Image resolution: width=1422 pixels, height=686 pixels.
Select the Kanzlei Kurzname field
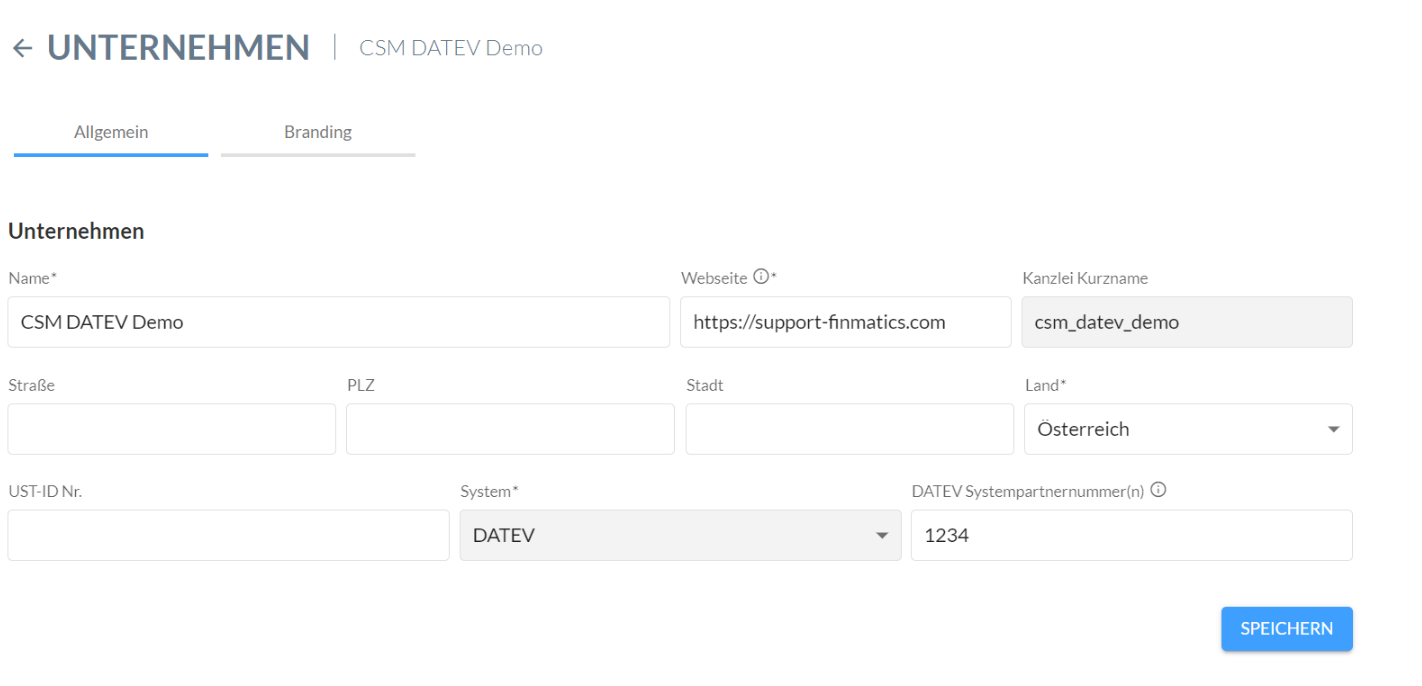click(1187, 322)
